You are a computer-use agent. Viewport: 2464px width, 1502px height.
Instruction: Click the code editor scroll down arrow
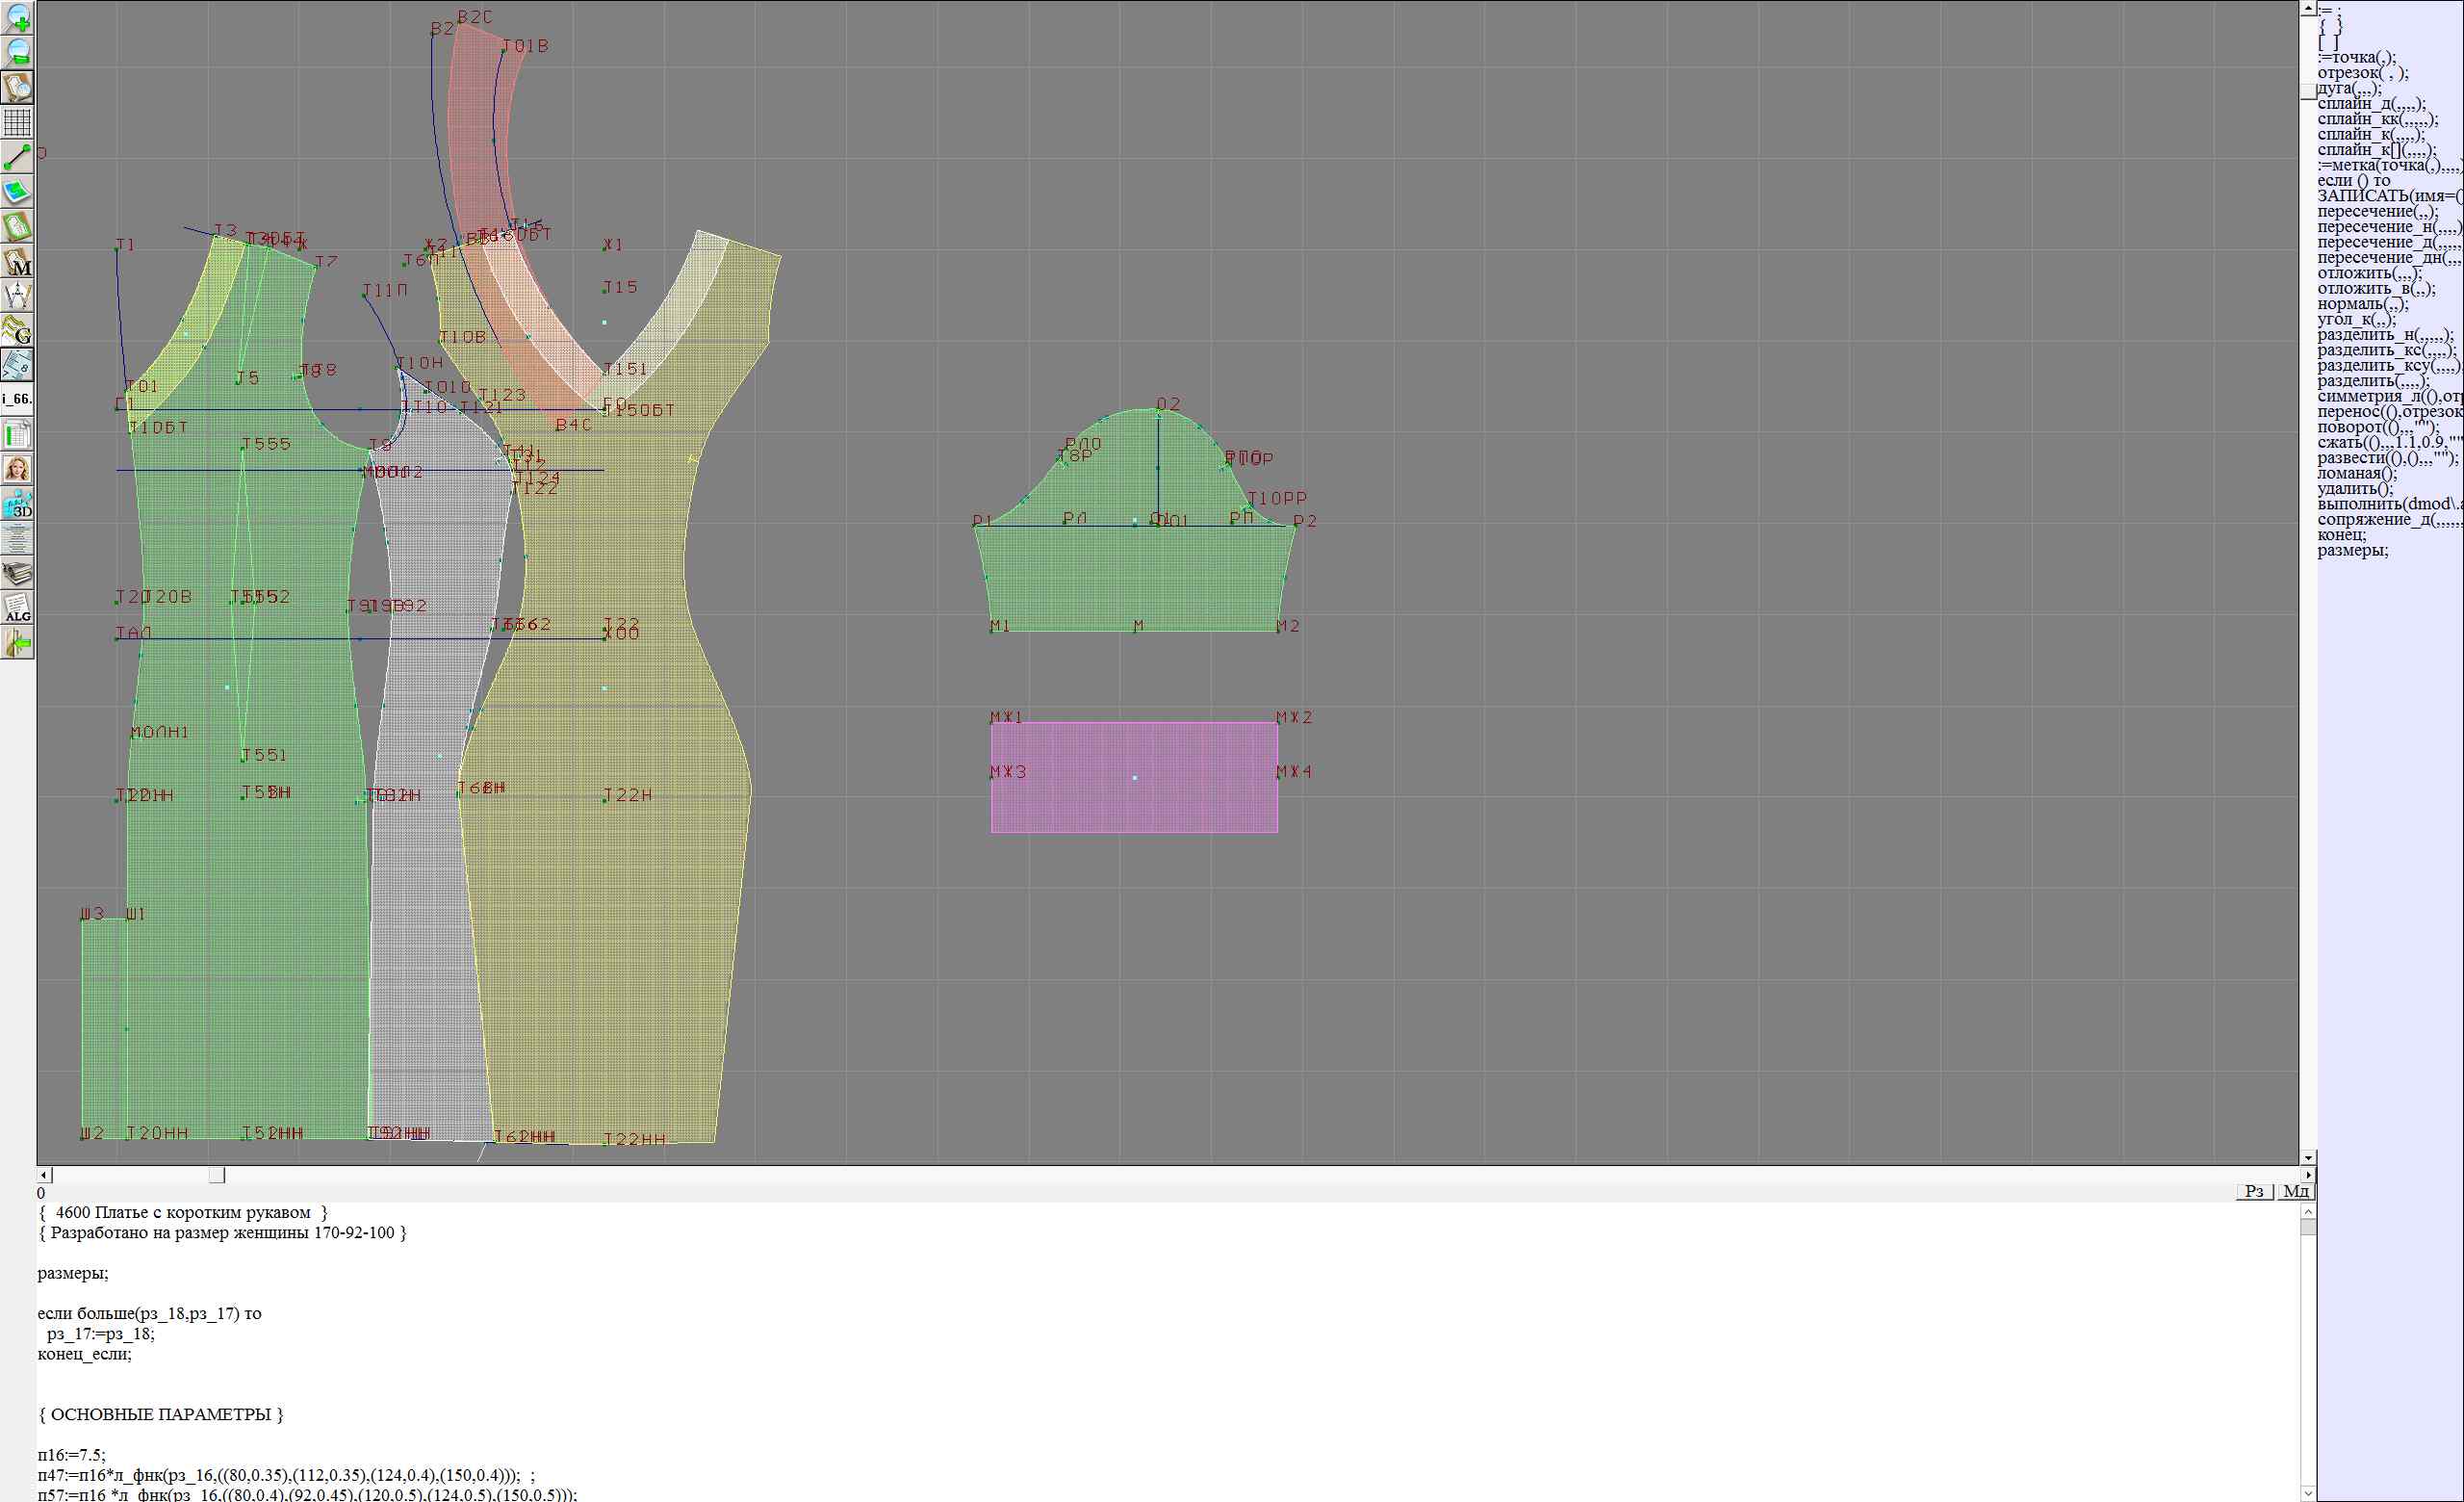2308,1493
